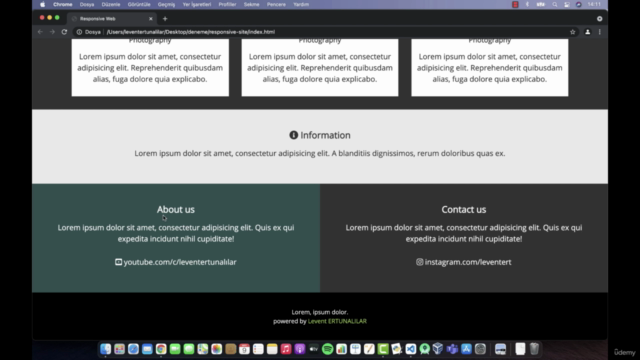The image size is (640, 360).
Task: Follow the Levent ERTUNALILAR footer link
Action: pos(337,321)
